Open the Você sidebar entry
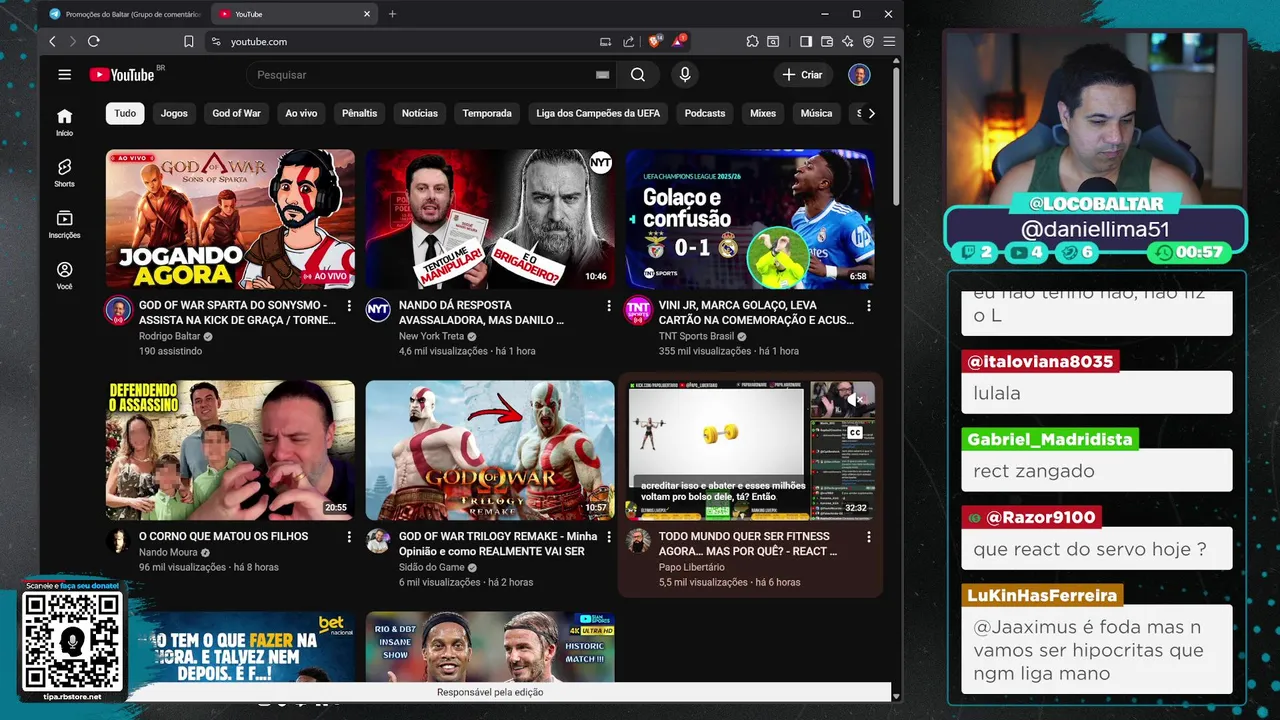Image resolution: width=1280 pixels, height=720 pixels. [64, 275]
